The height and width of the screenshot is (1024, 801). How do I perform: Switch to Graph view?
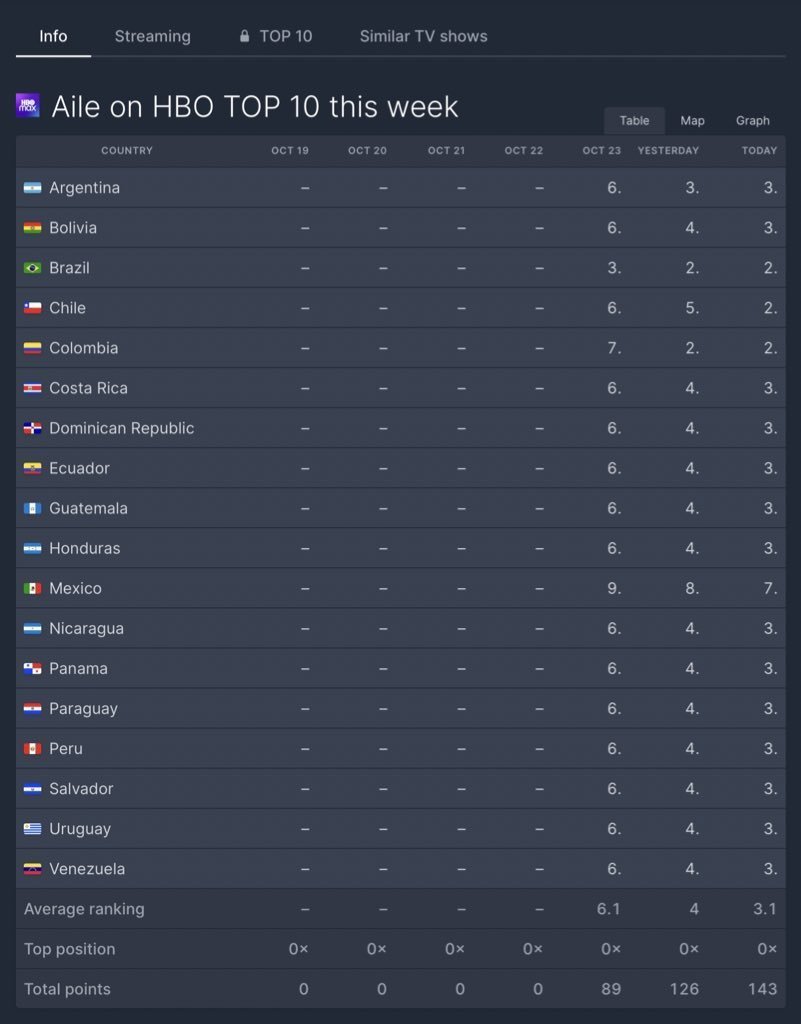(753, 121)
